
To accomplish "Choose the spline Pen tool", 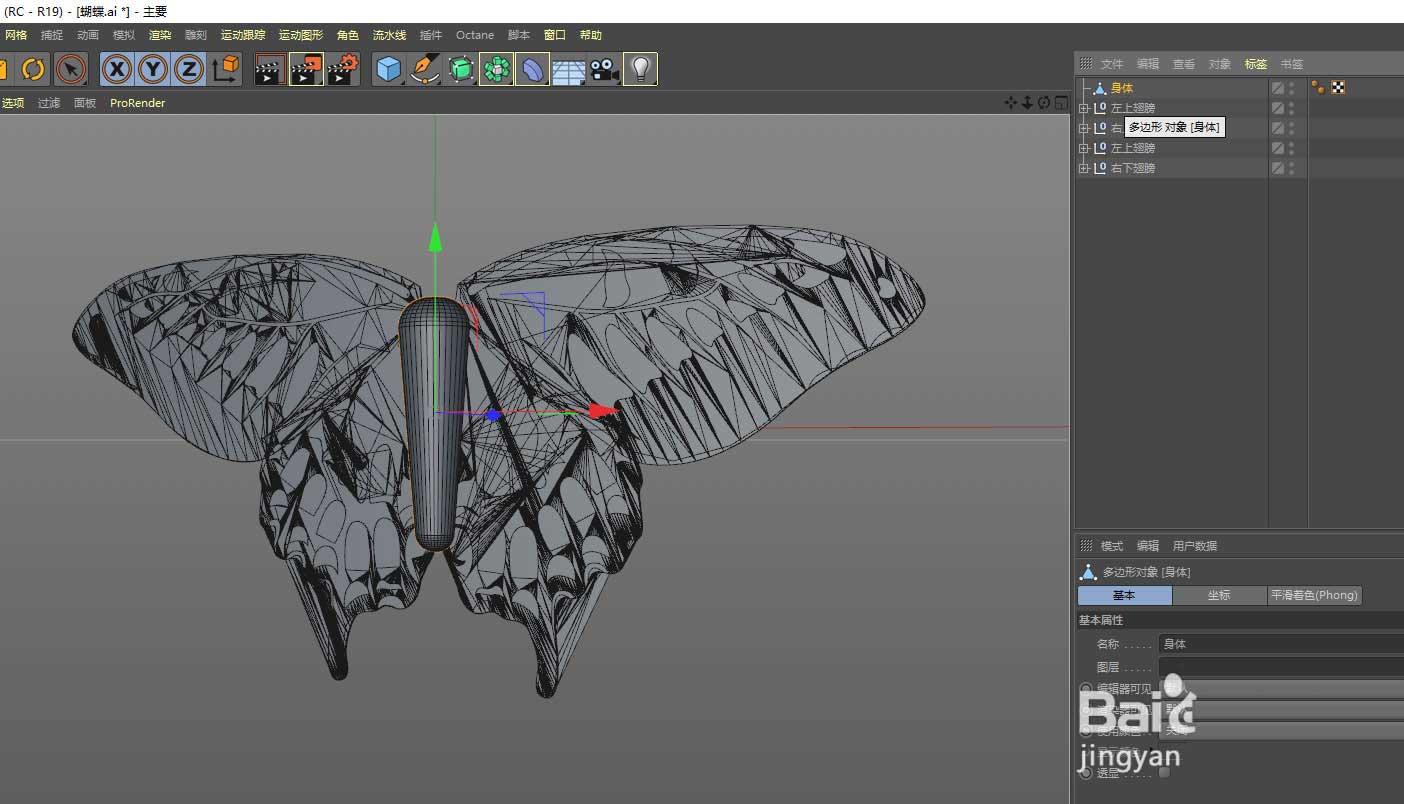I will (425, 69).
